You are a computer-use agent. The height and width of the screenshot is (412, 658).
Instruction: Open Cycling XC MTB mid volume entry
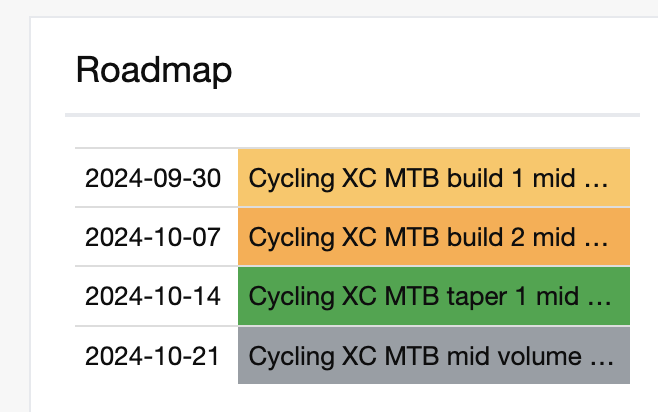[434, 356]
